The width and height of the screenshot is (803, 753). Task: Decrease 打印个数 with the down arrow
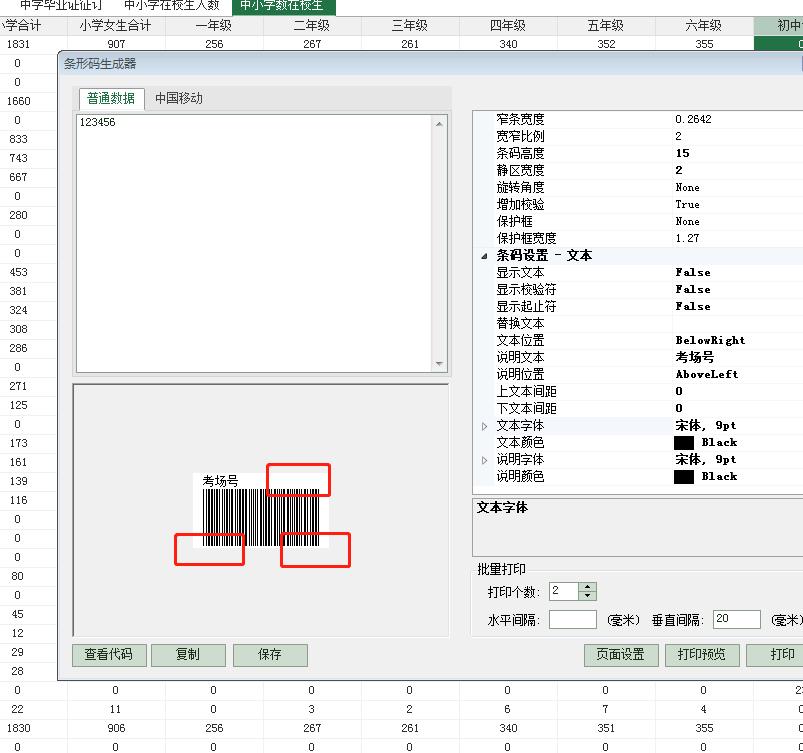coord(587,596)
